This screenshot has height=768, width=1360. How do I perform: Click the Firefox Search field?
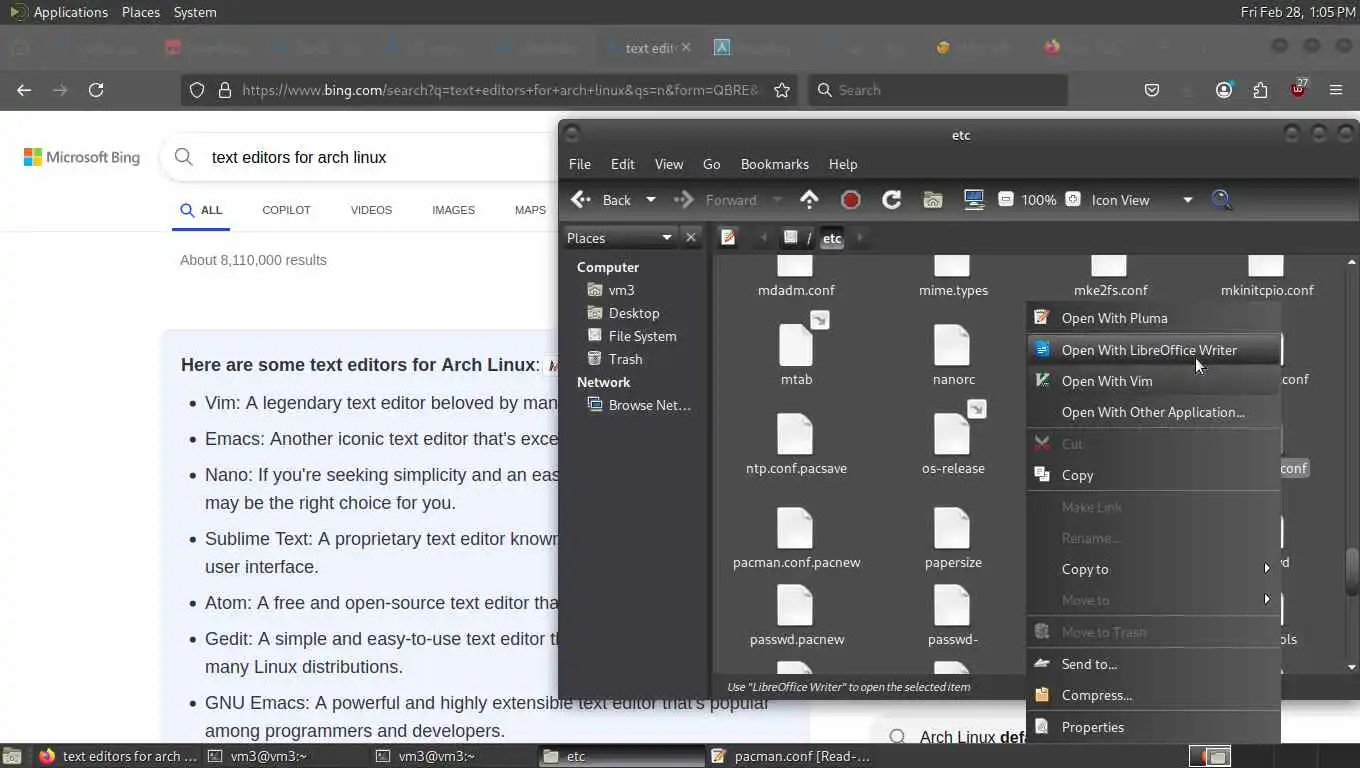(x=938, y=90)
